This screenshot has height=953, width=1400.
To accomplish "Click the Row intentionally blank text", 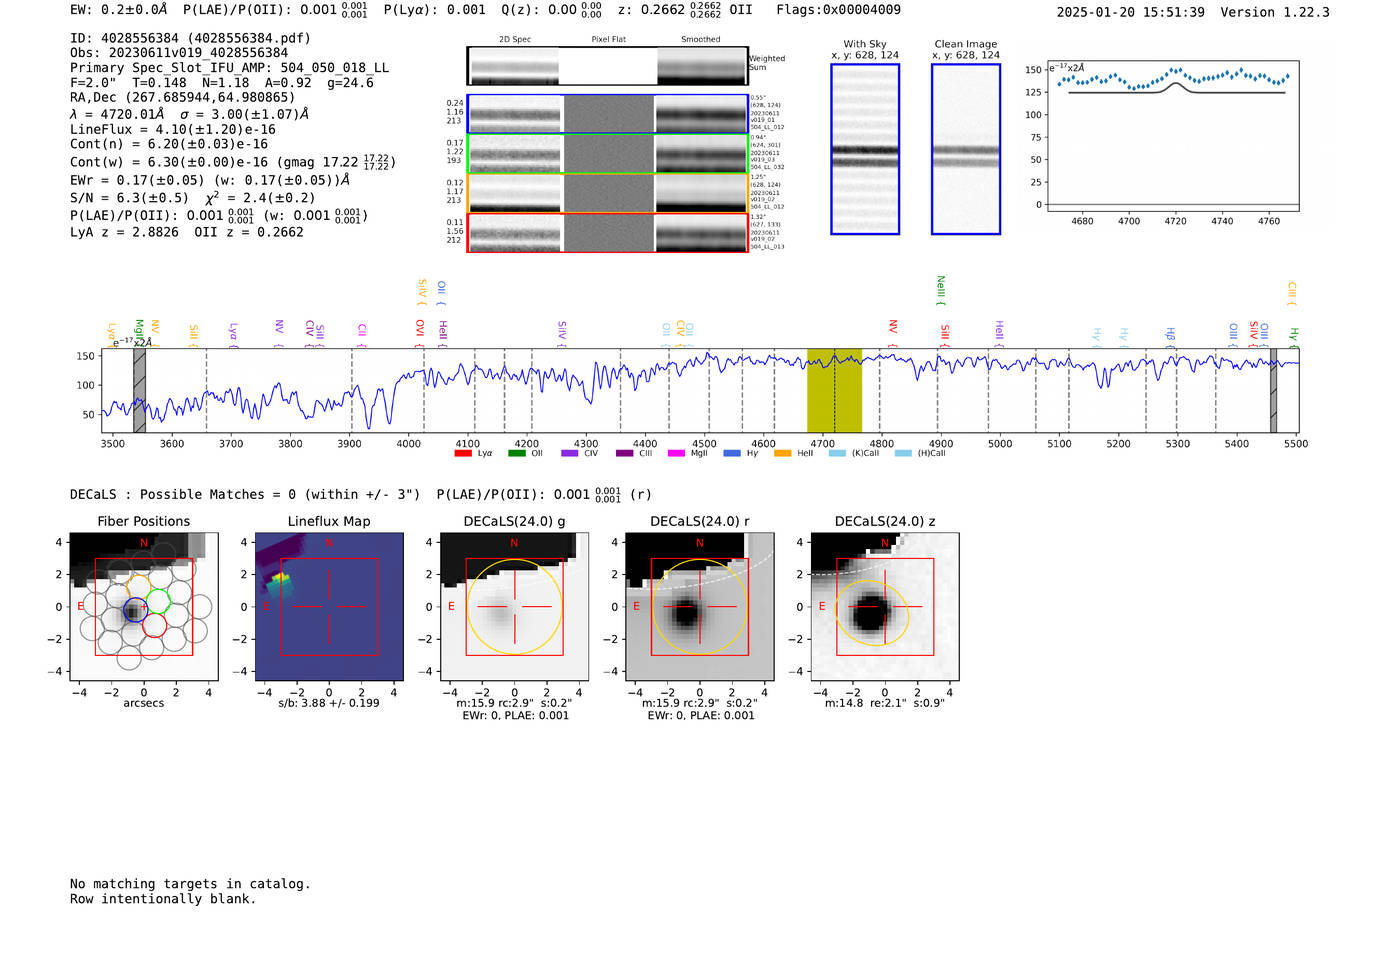I will coord(163,899).
